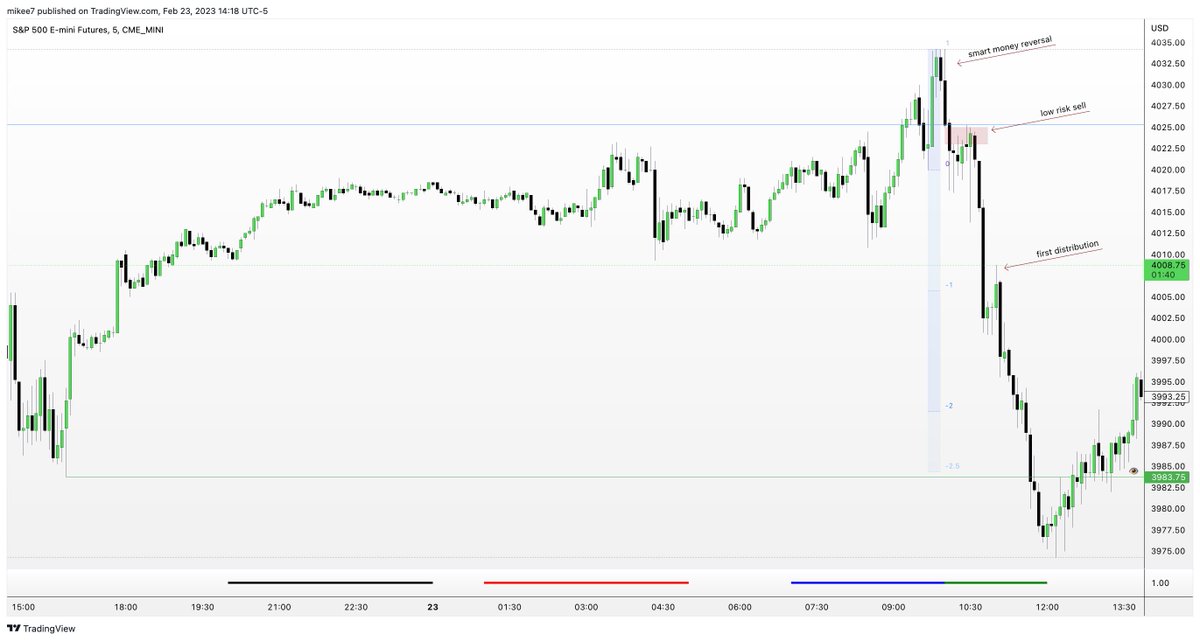Click the 03:00 time axis label
The width and height of the screenshot is (1200, 641).
click(x=586, y=607)
